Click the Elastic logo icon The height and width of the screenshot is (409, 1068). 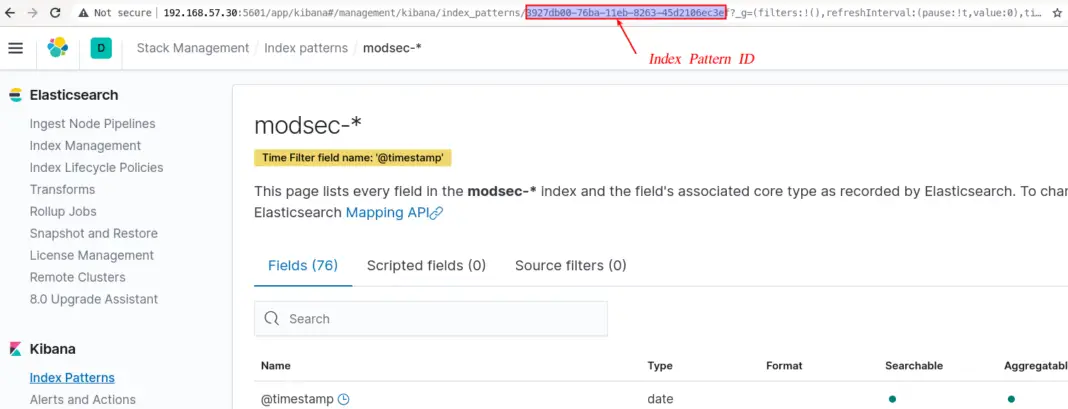[58, 48]
